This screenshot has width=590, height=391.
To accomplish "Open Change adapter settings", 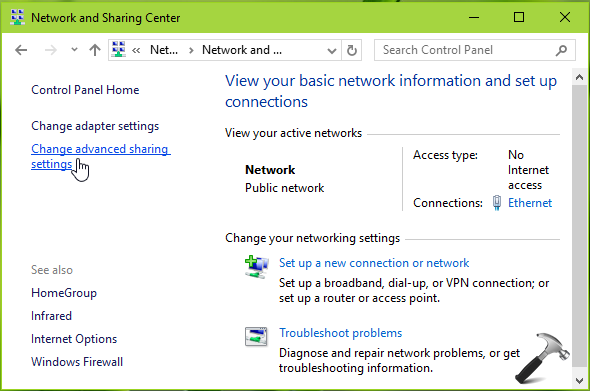I will [x=95, y=126].
